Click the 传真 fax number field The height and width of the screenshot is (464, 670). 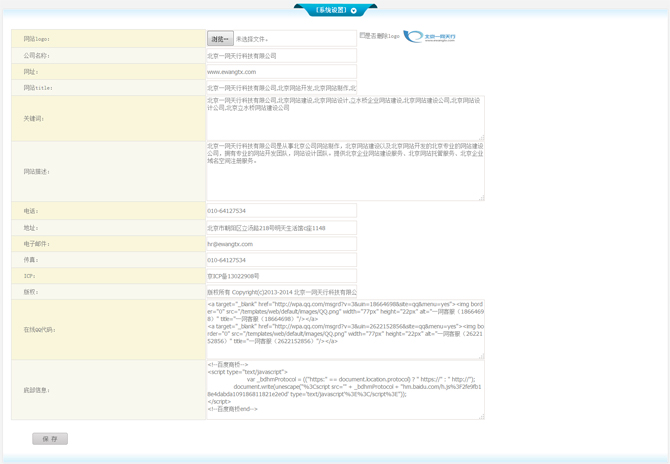(x=281, y=260)
